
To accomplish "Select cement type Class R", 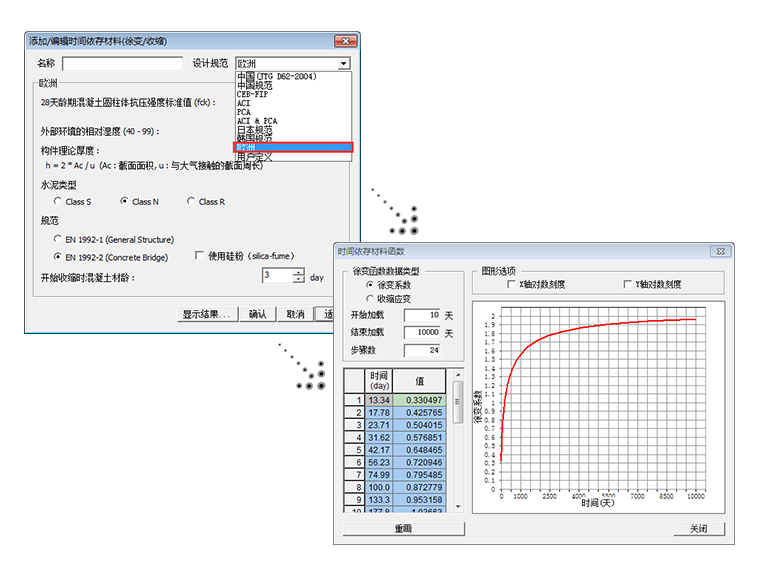I will [x=190, y=201].
